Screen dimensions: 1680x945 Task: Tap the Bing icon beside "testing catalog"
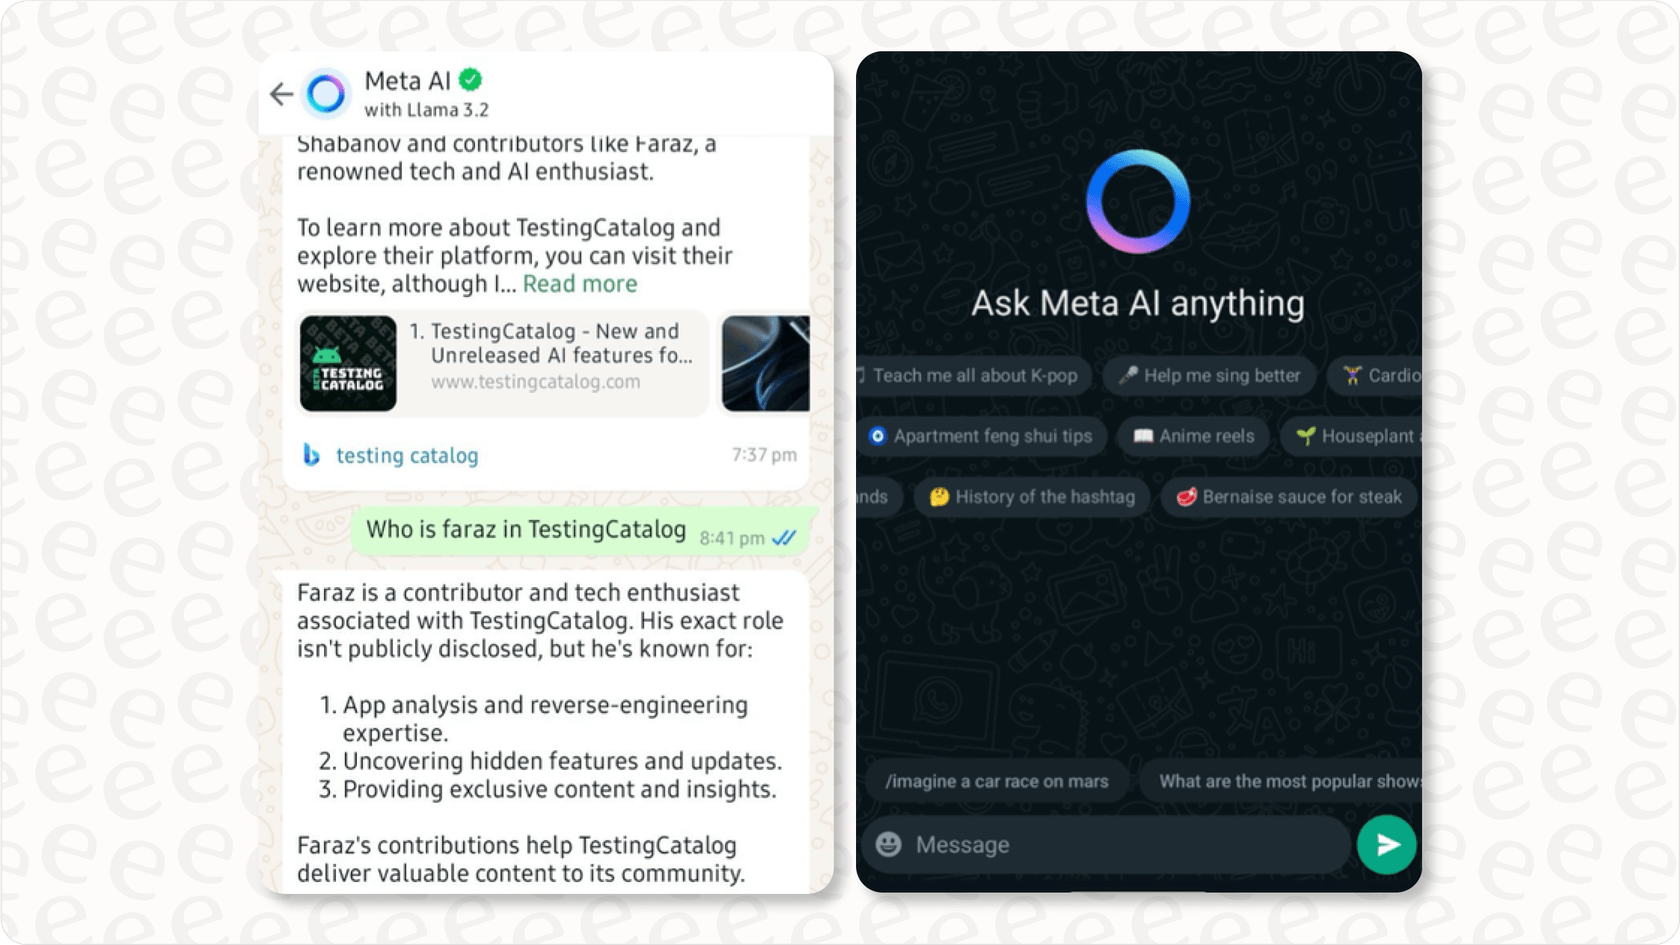point(313,456)
